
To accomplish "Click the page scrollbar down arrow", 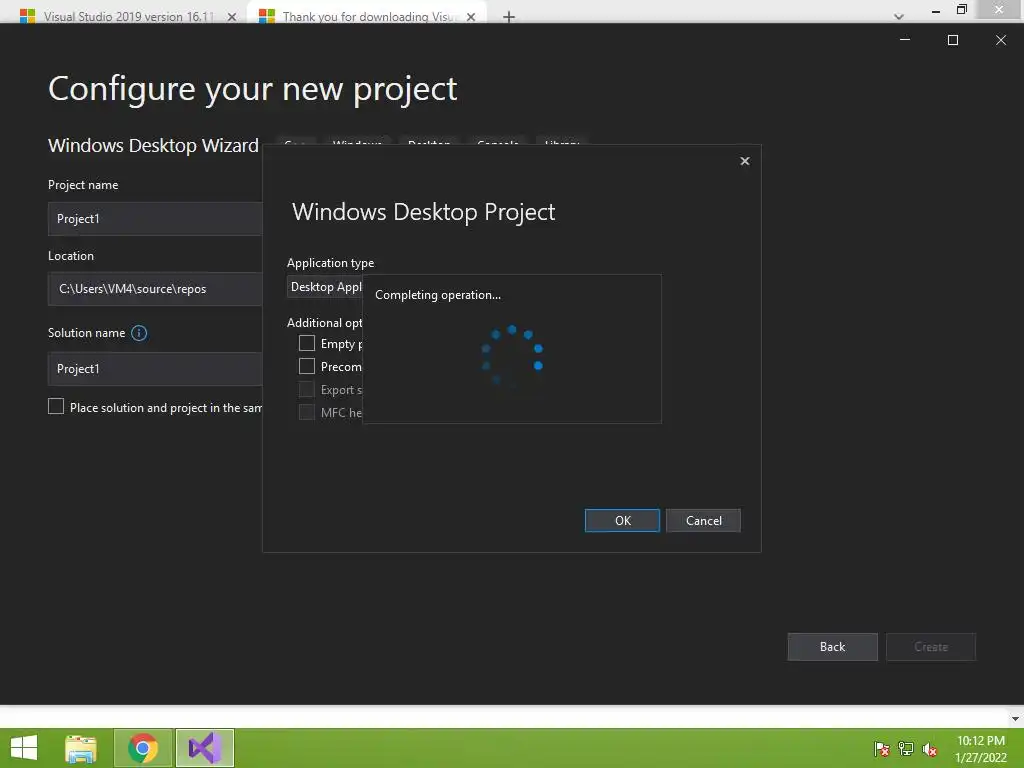I will click(1014, 718).
